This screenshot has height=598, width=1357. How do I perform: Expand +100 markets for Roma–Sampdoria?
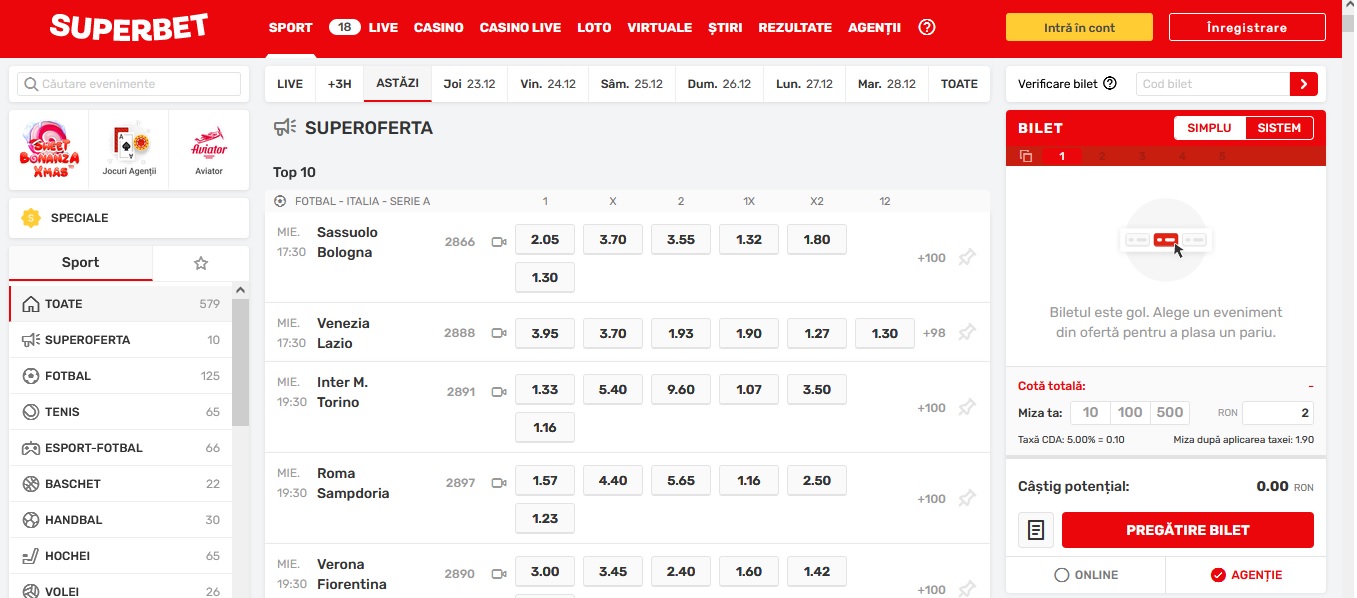[931, 499]
